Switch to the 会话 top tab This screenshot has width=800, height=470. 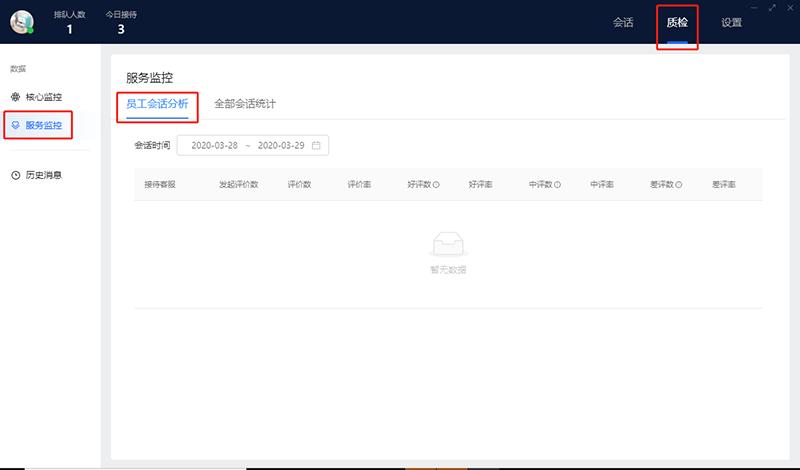pos(623,22)
